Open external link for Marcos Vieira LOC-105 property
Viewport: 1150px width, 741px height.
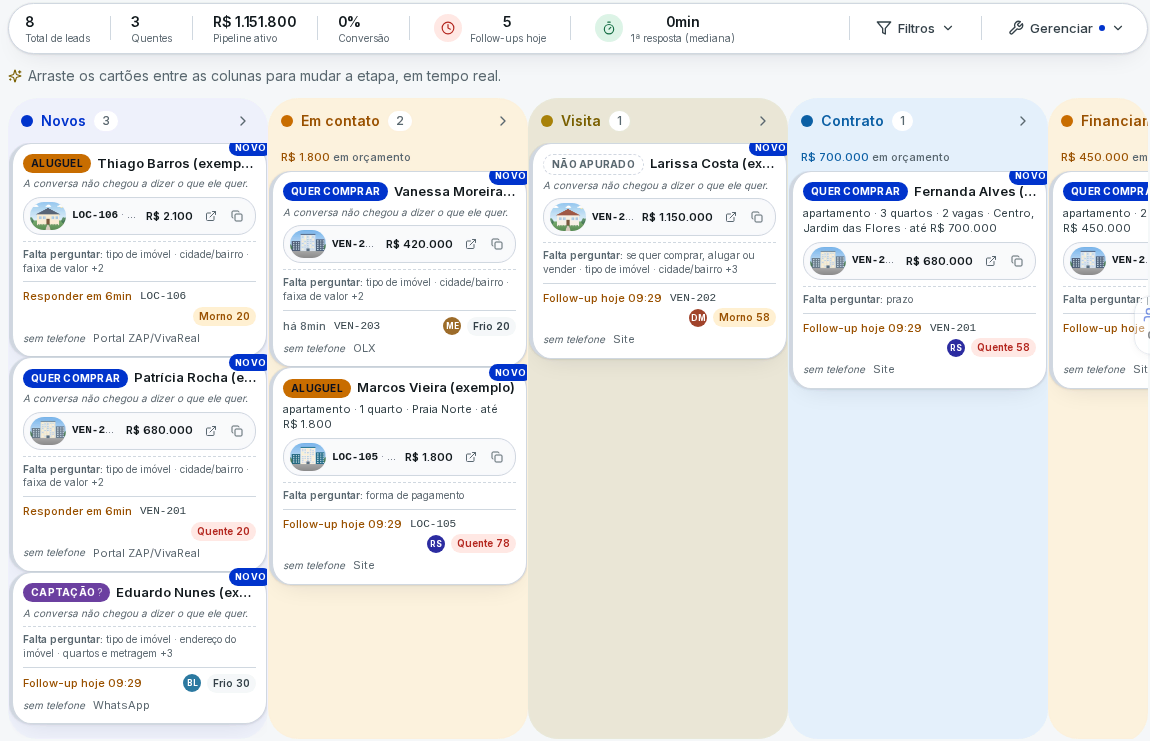click(471, 457)
